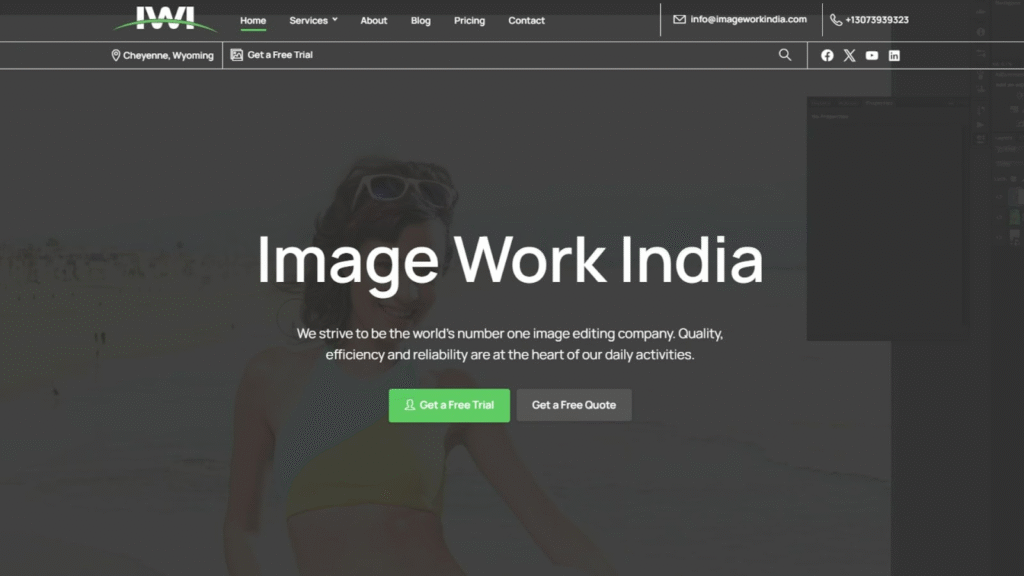Click the info@imageworkindia.com email link
Screen dimensions: 1024x576
(748, 20)
